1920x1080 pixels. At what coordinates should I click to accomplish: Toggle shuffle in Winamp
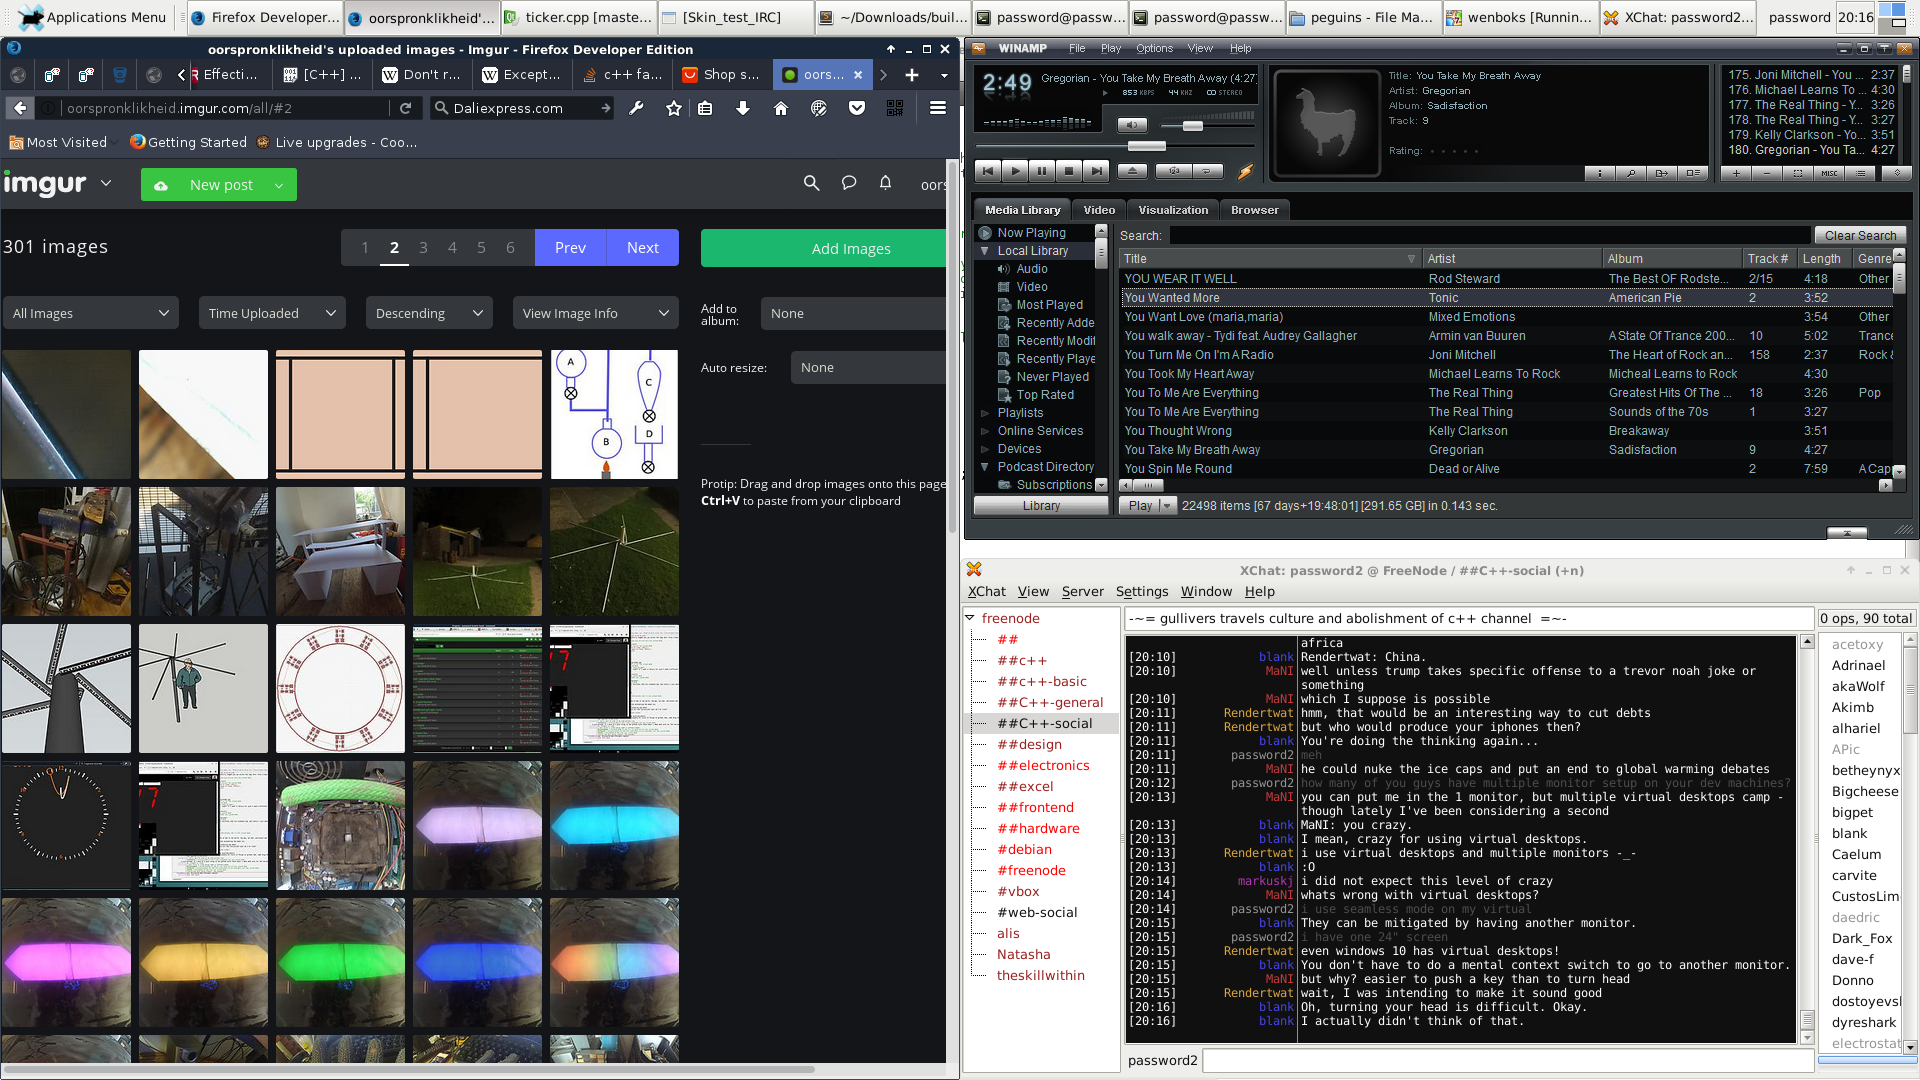(1174, 171)
